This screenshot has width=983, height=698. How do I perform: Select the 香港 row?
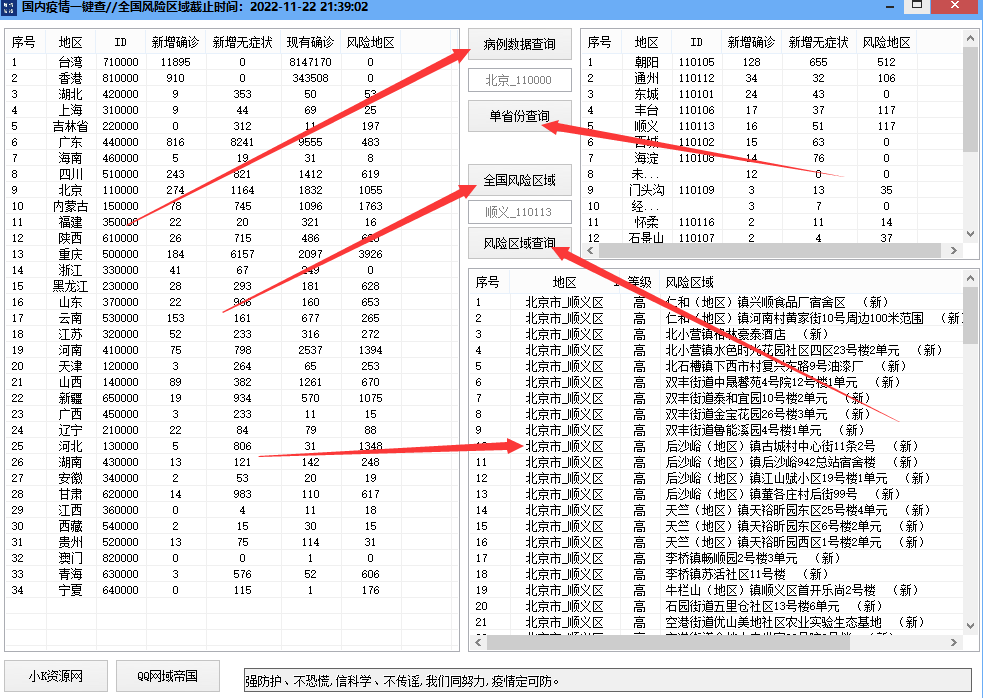(232, 78)
